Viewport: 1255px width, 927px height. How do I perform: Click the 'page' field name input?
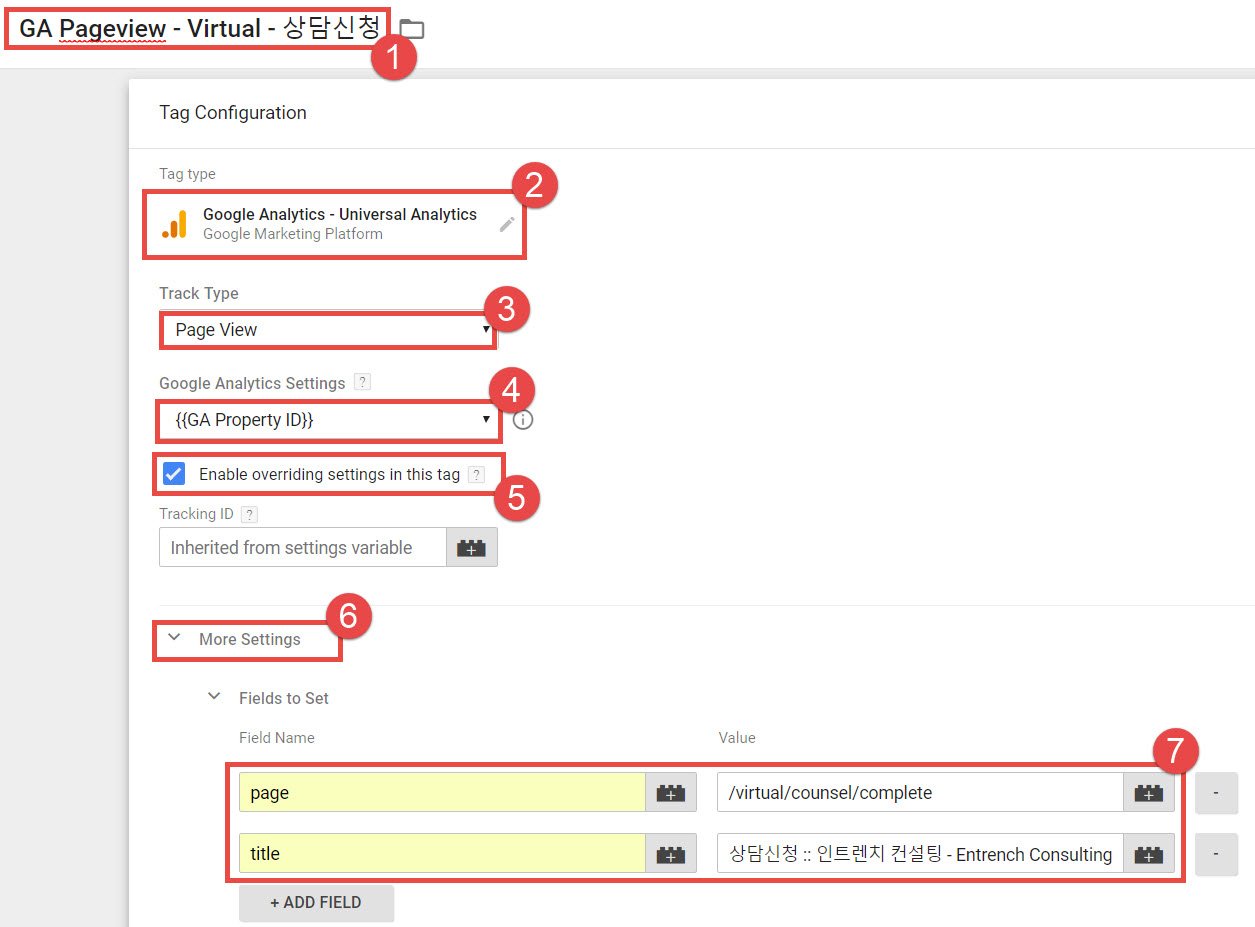pyautogui.click(x=442, y=792)
